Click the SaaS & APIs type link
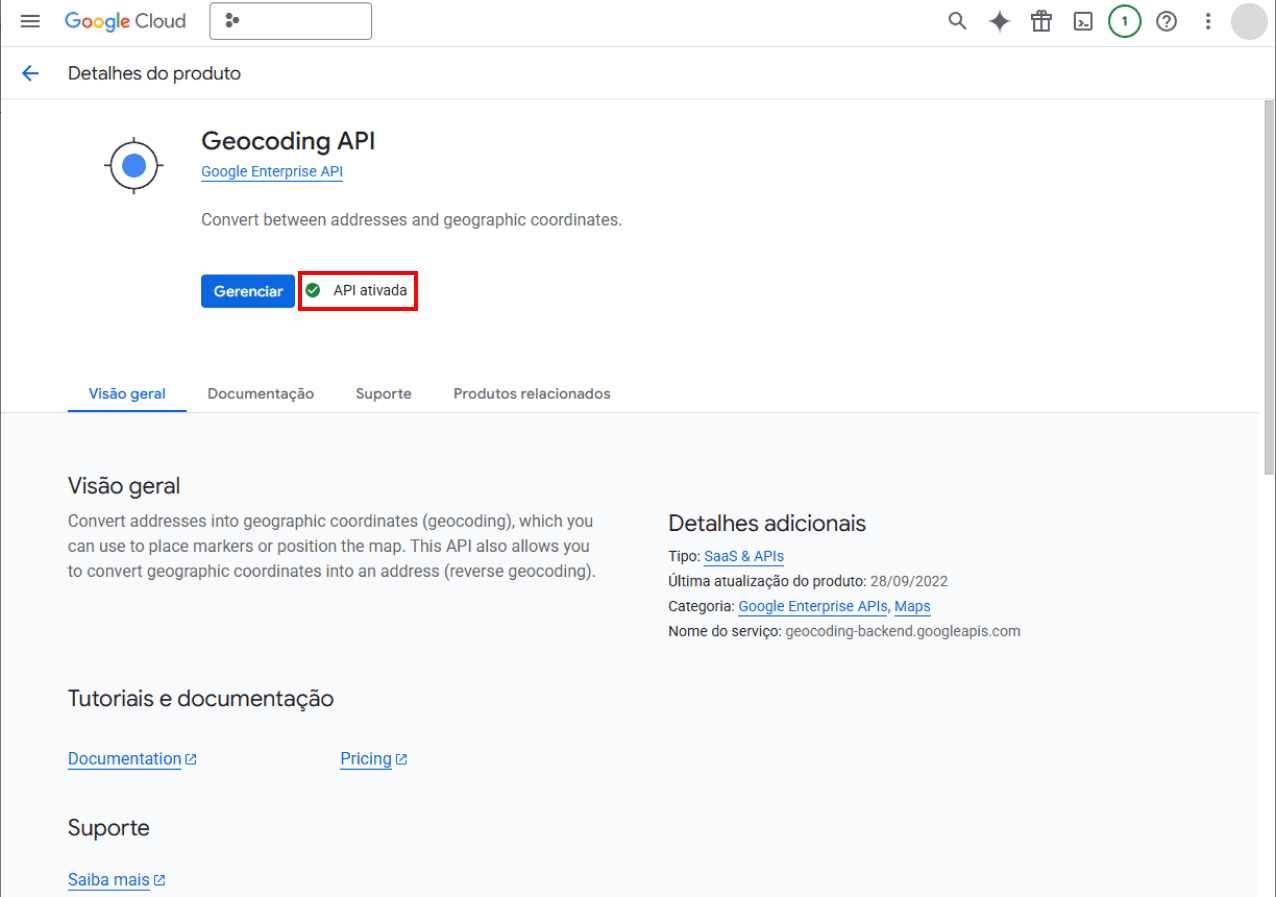Viewport: 1276px width, 897px height. click(743, 556)
